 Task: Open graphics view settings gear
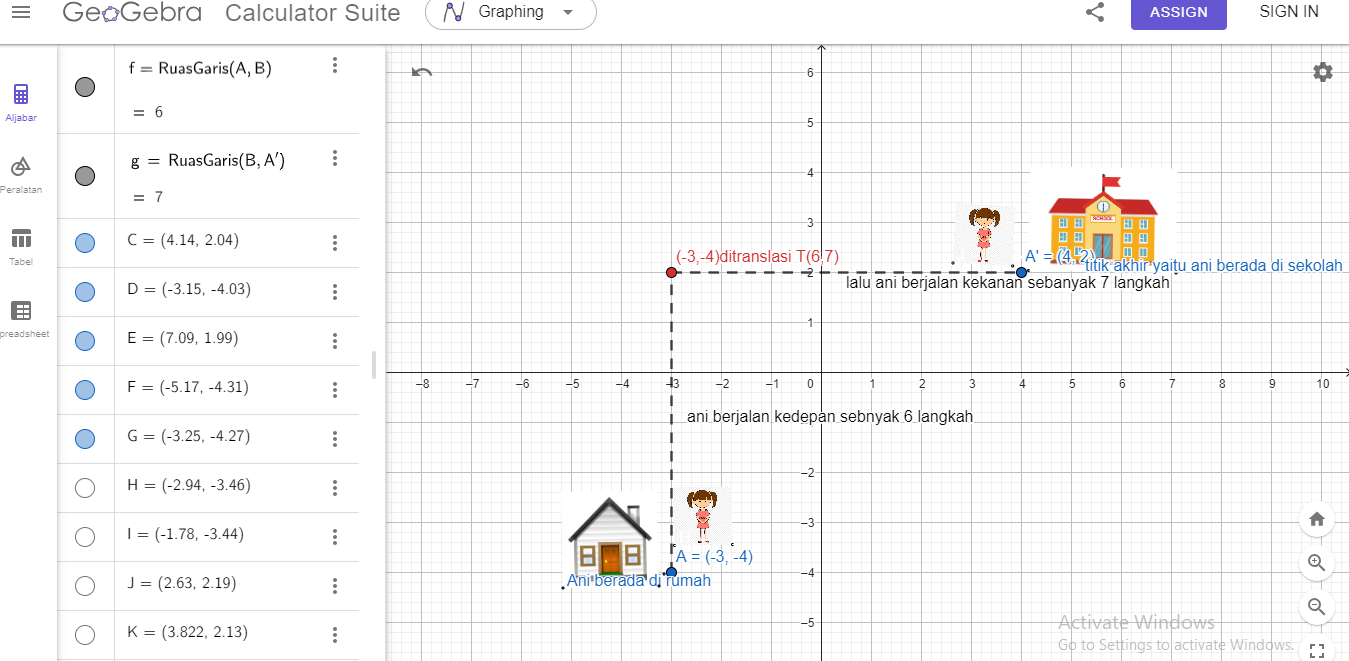[1322, 72]
